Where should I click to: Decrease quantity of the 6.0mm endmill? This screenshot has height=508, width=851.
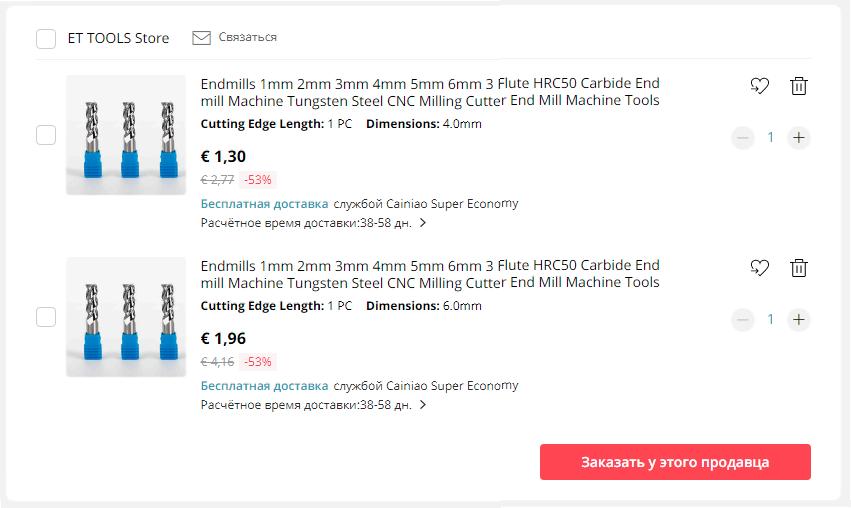(742, 320)
